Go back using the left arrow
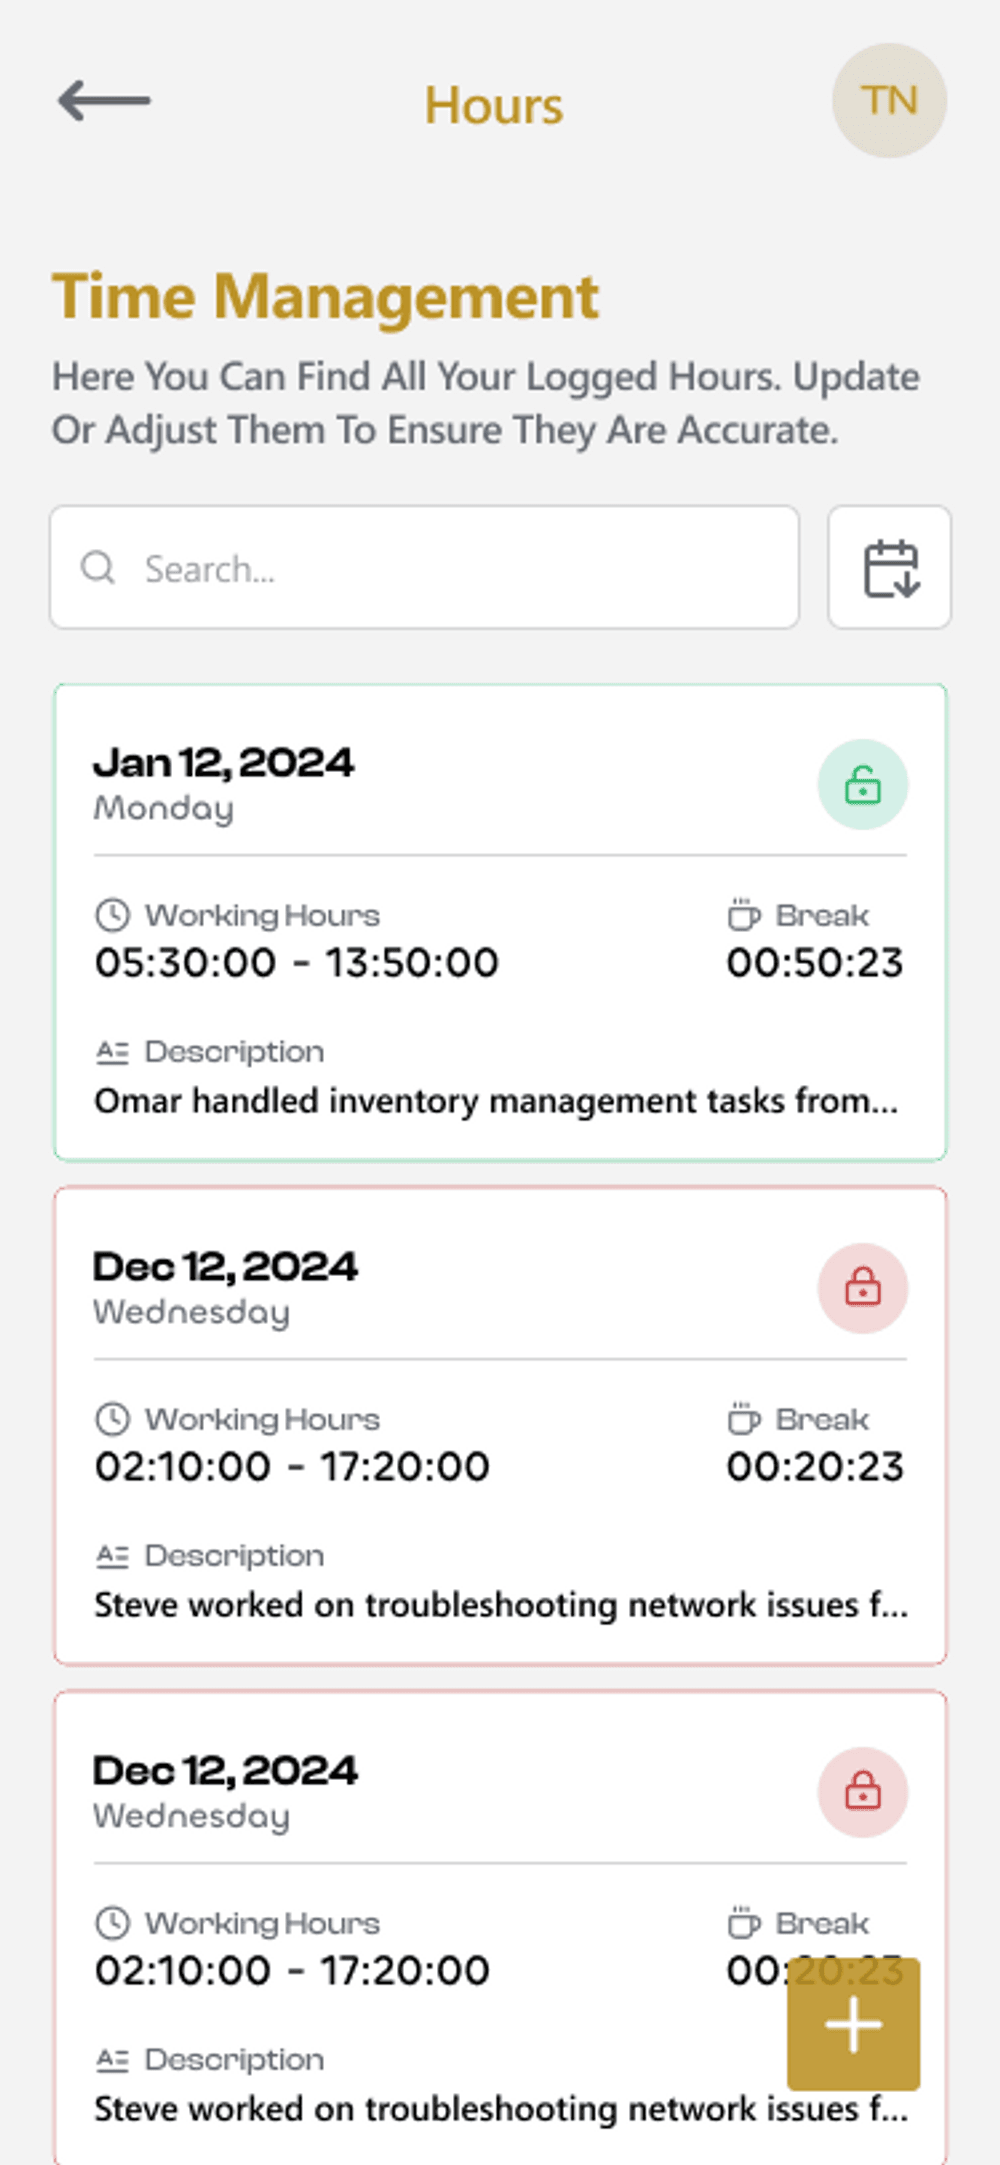This screenshot has width=1000, height=2165. tap(104, 101)
